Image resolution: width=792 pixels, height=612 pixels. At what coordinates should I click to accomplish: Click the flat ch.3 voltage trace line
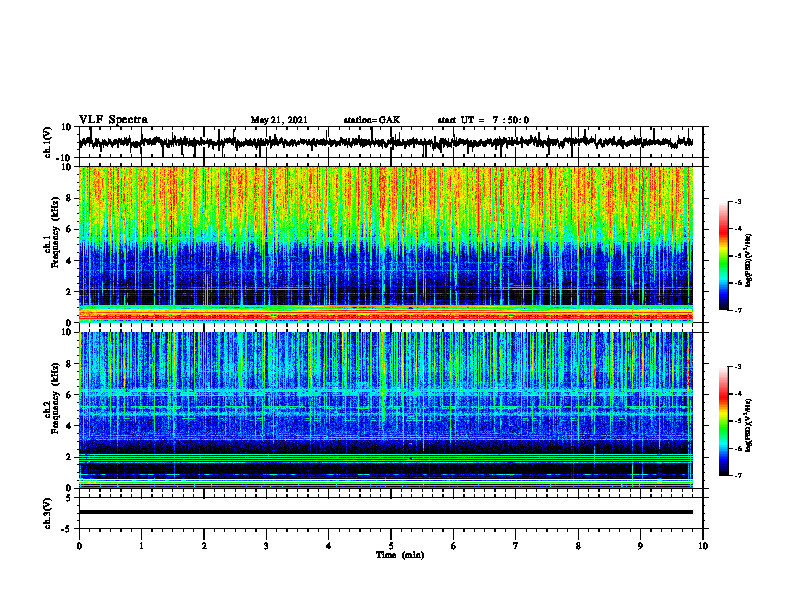(386, 512)
